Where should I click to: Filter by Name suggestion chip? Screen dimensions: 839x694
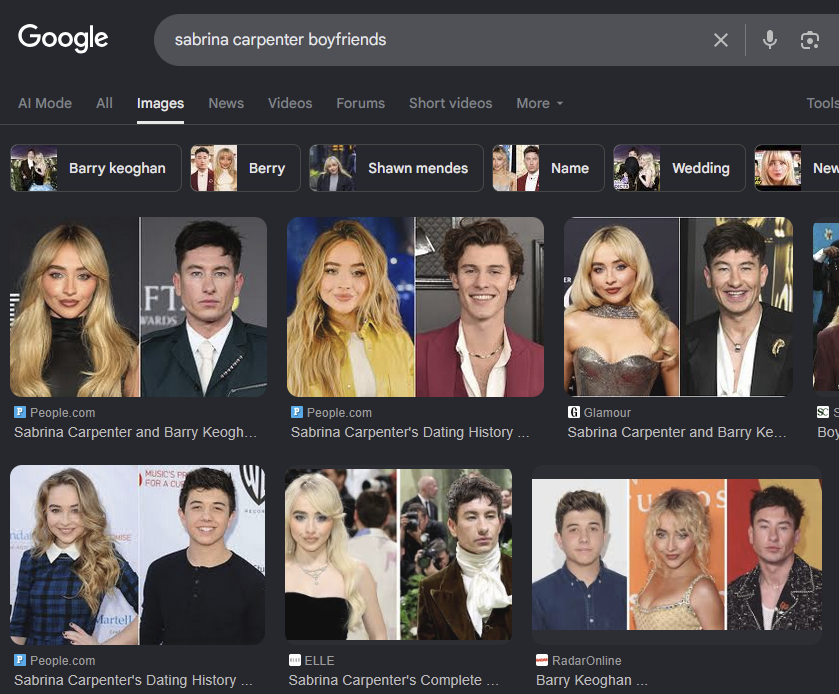548,168
